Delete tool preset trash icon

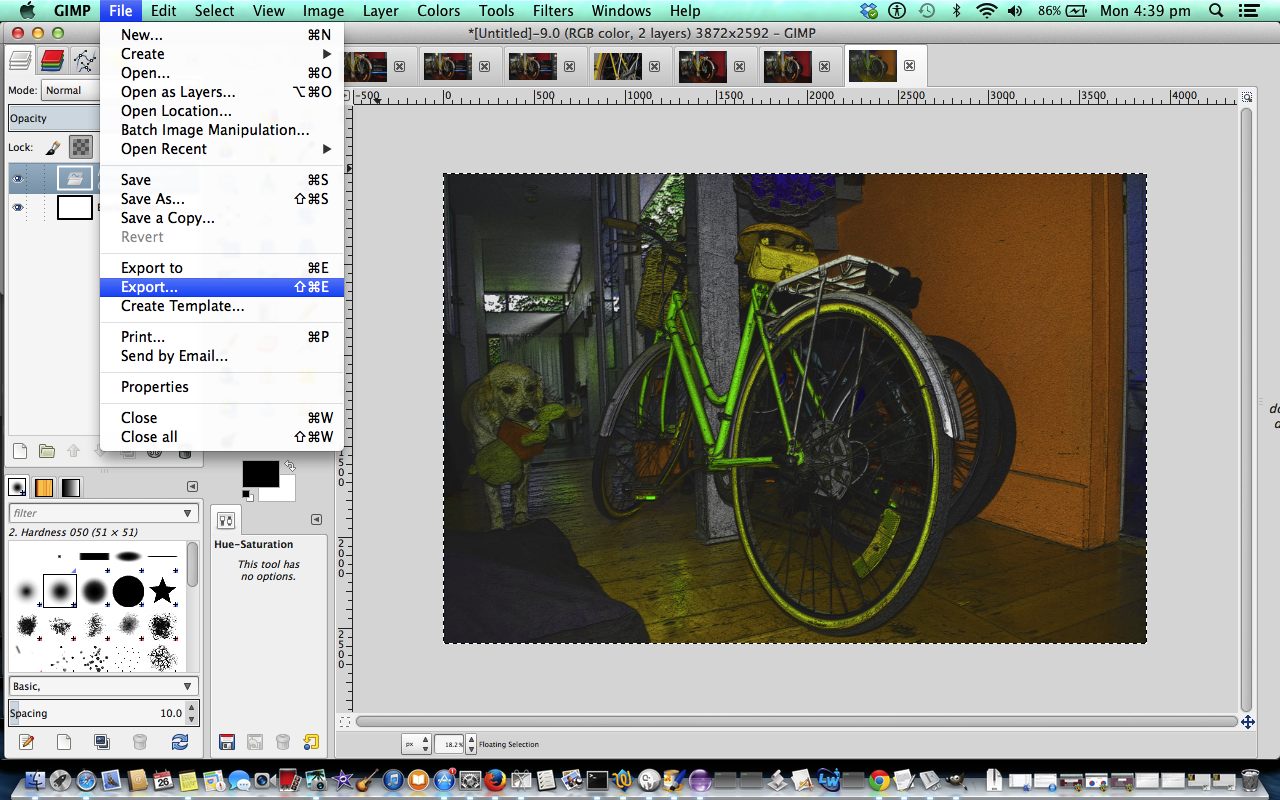pos(283,742)
